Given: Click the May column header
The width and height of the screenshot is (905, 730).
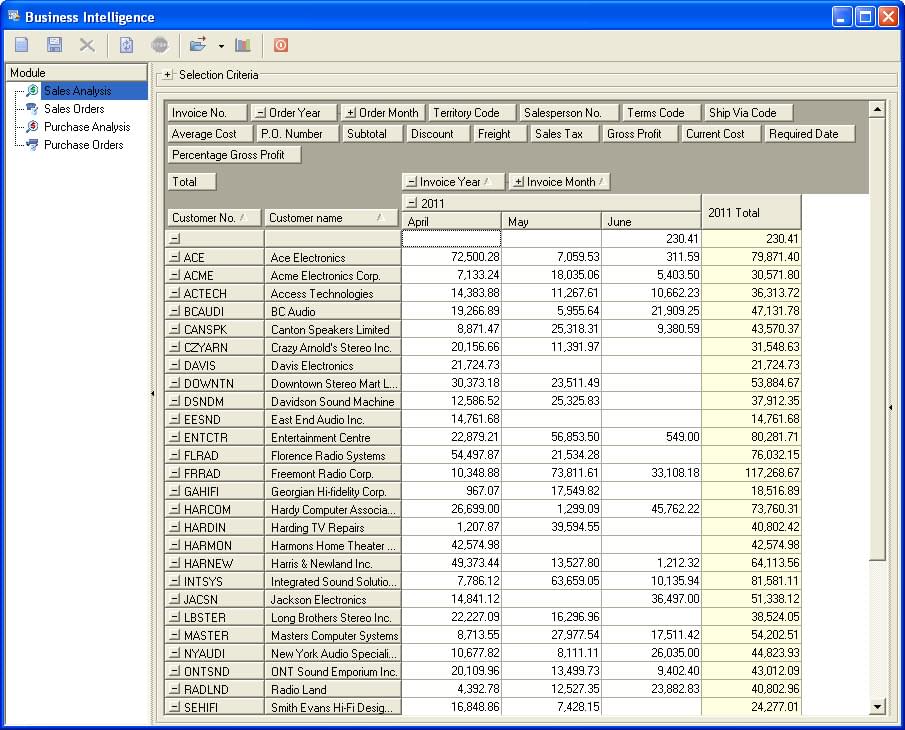Looking at the screenshot, I should (x=552, y=222).
